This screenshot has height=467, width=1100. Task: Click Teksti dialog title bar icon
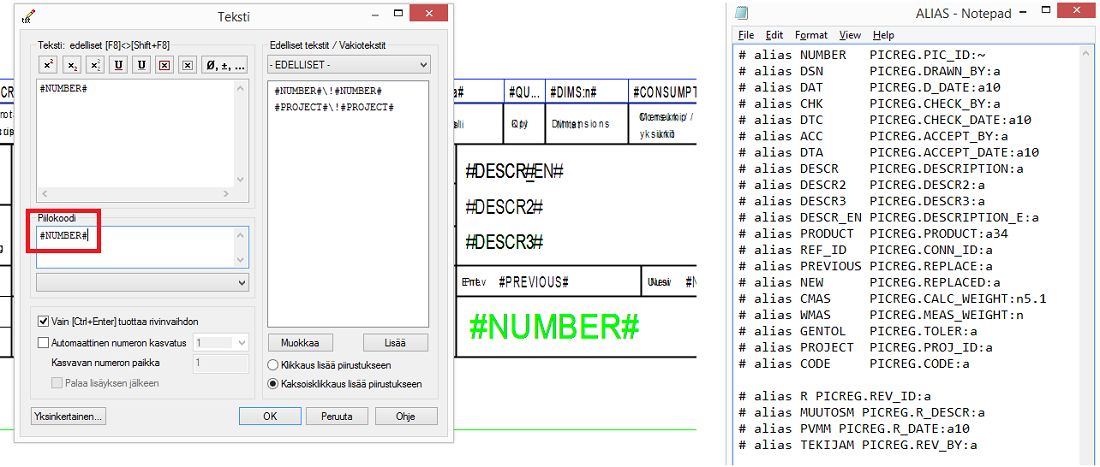pos(29,16)
